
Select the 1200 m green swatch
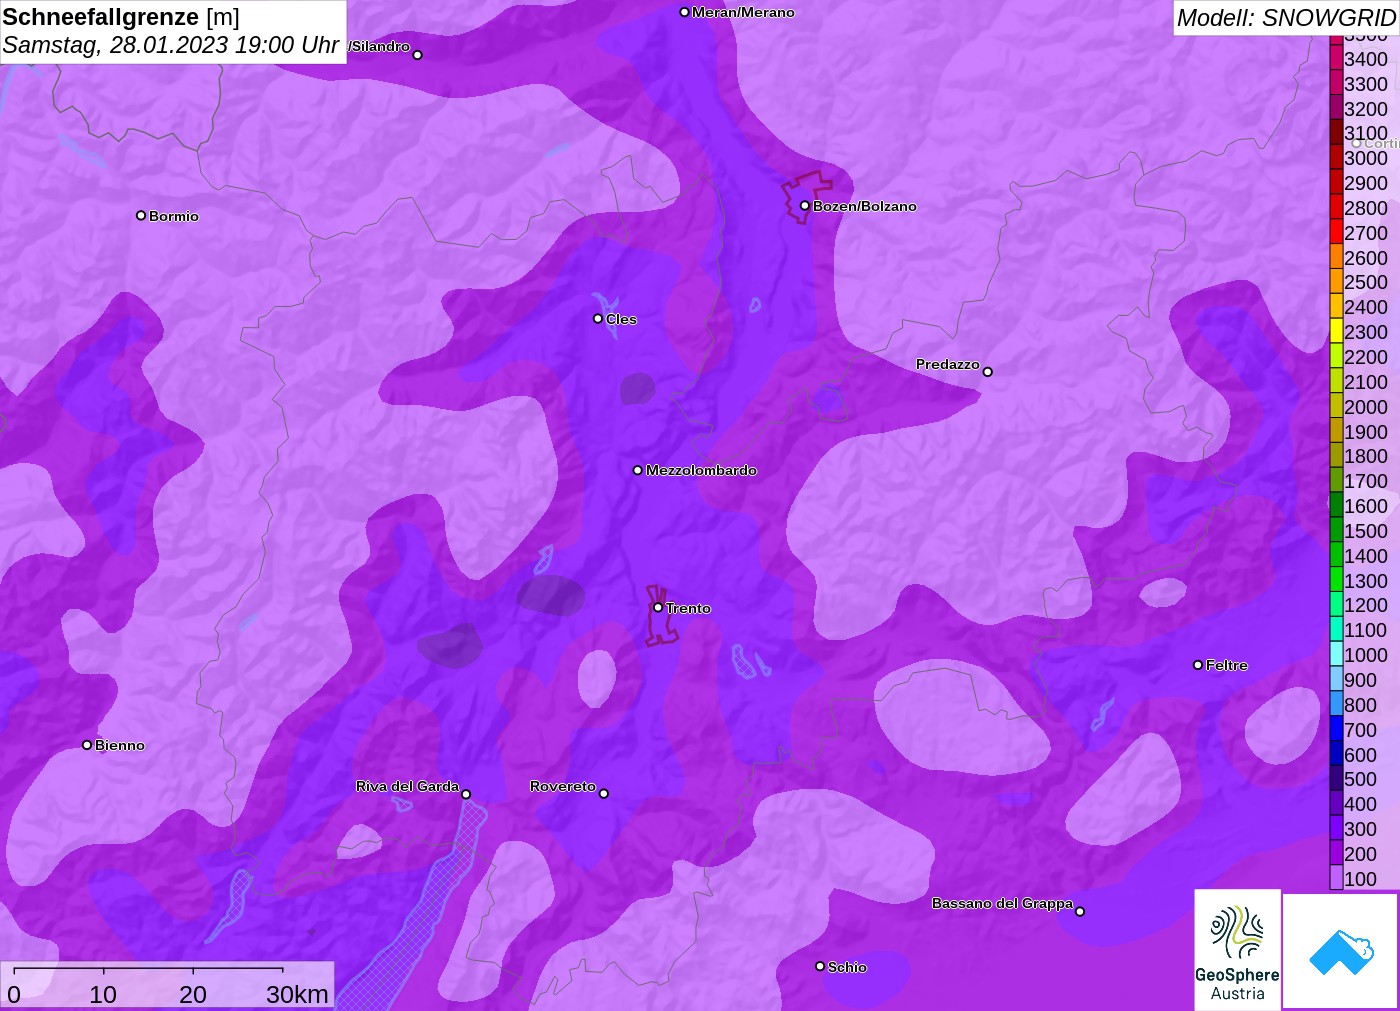pos(1336,605)
